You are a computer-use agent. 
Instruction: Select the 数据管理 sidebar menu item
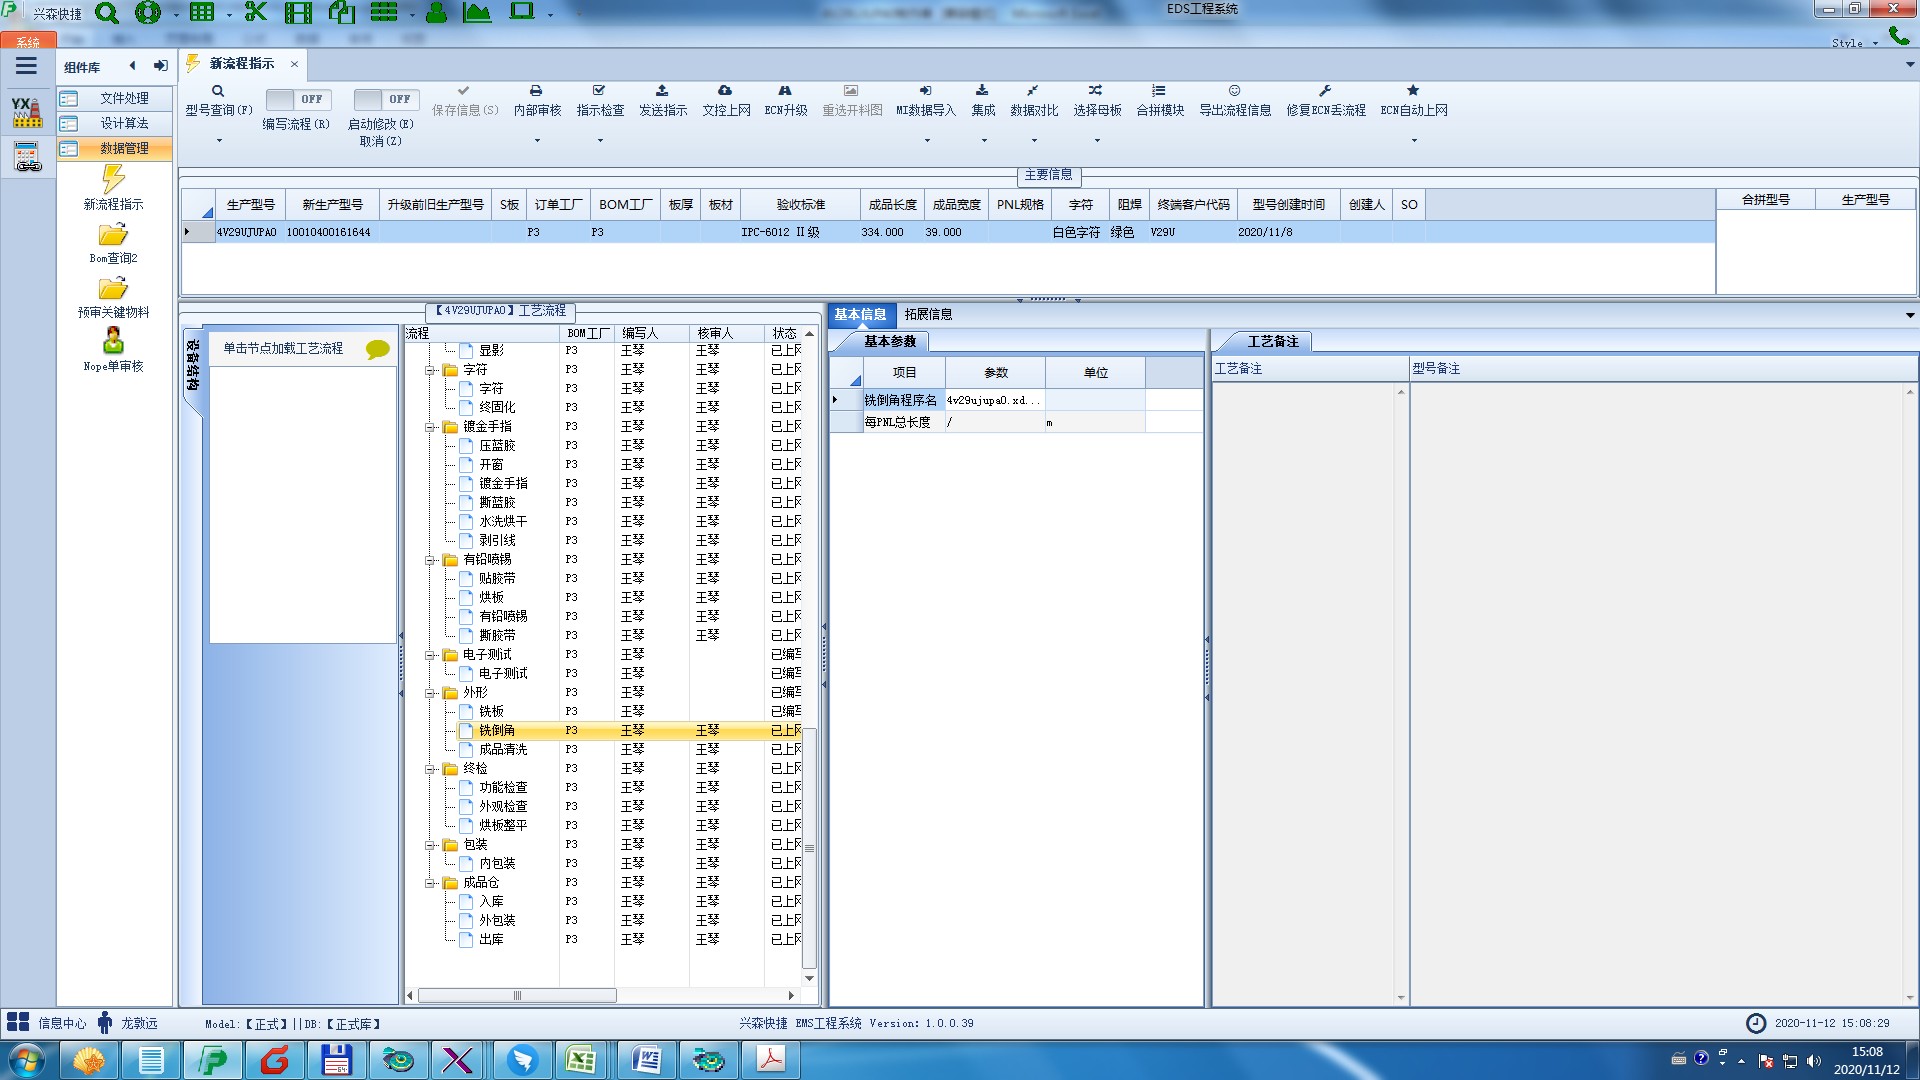pos(124,148)
